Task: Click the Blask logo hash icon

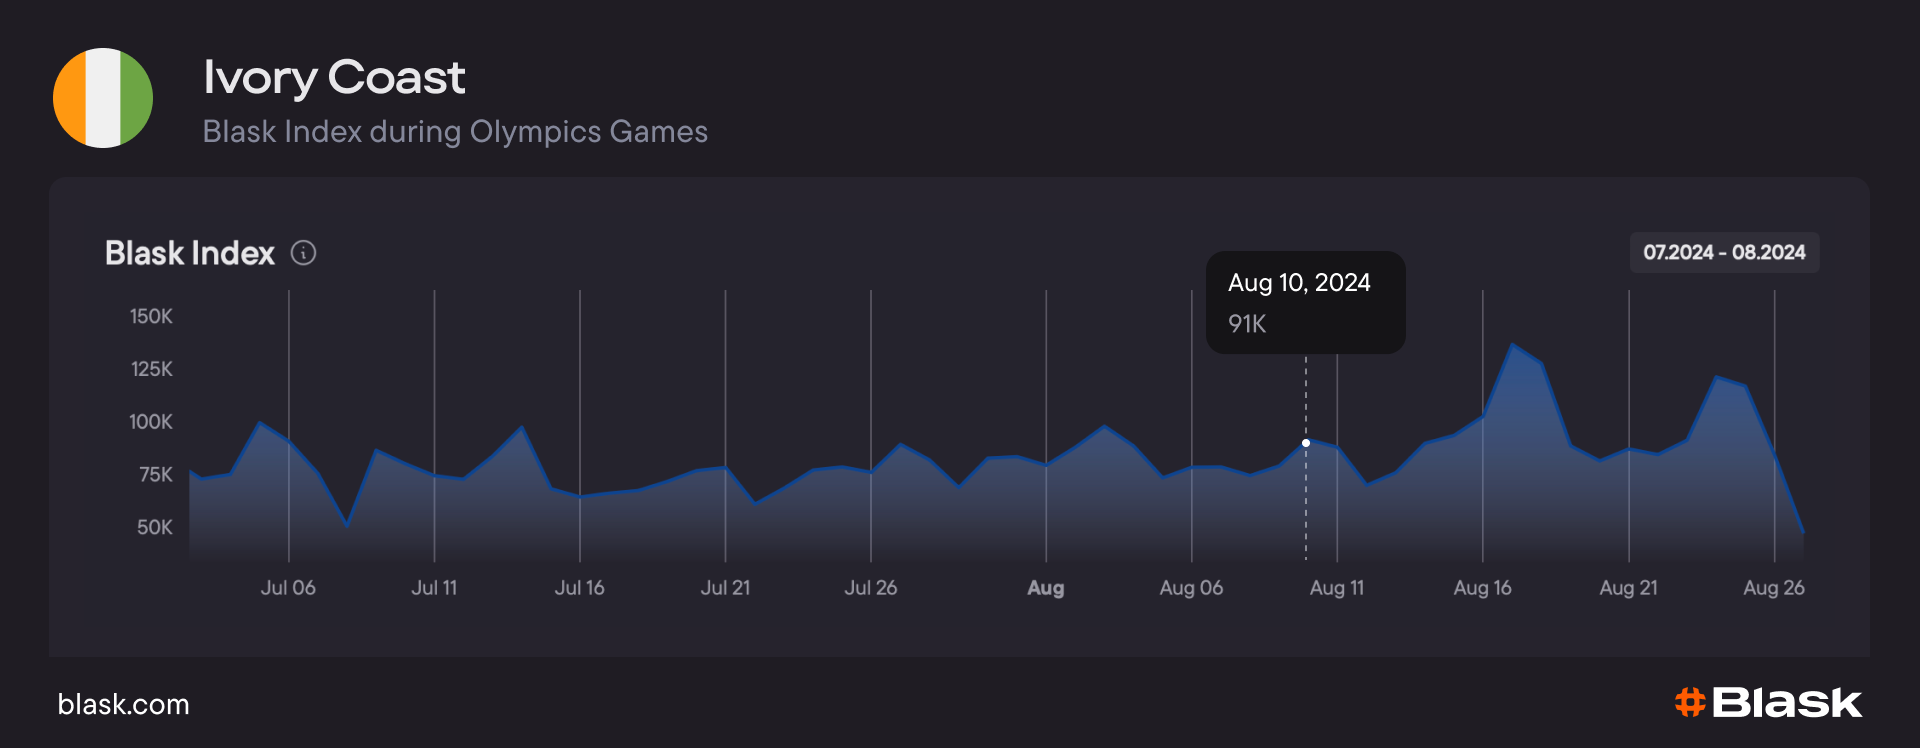Action: (1689, 702)
